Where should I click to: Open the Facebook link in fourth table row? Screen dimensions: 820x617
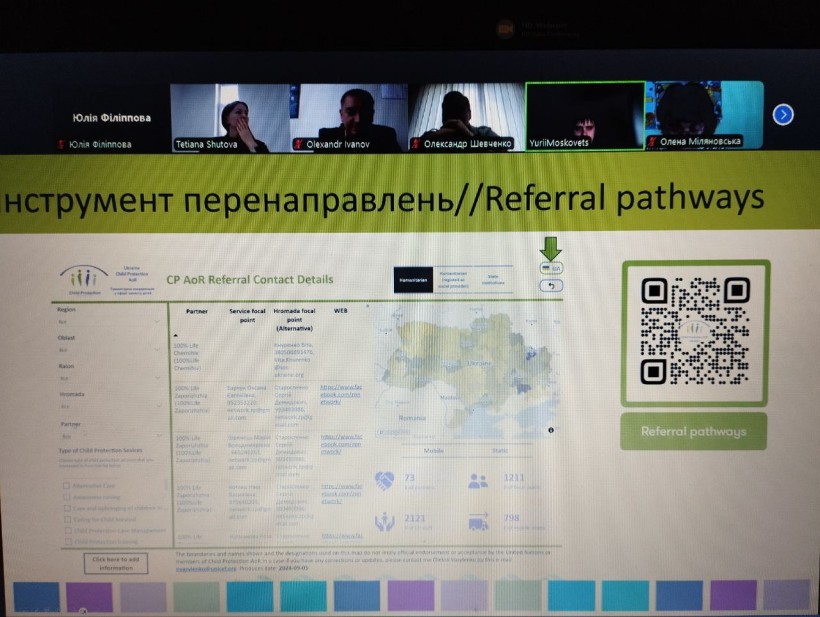point(342,493)
